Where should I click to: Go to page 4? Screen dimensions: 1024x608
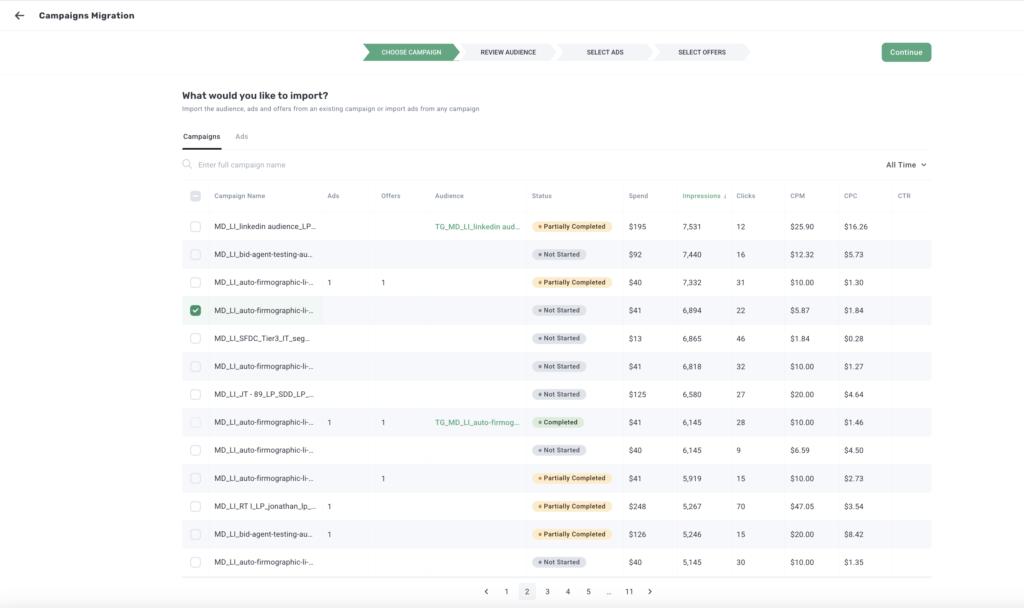[568, 592]
